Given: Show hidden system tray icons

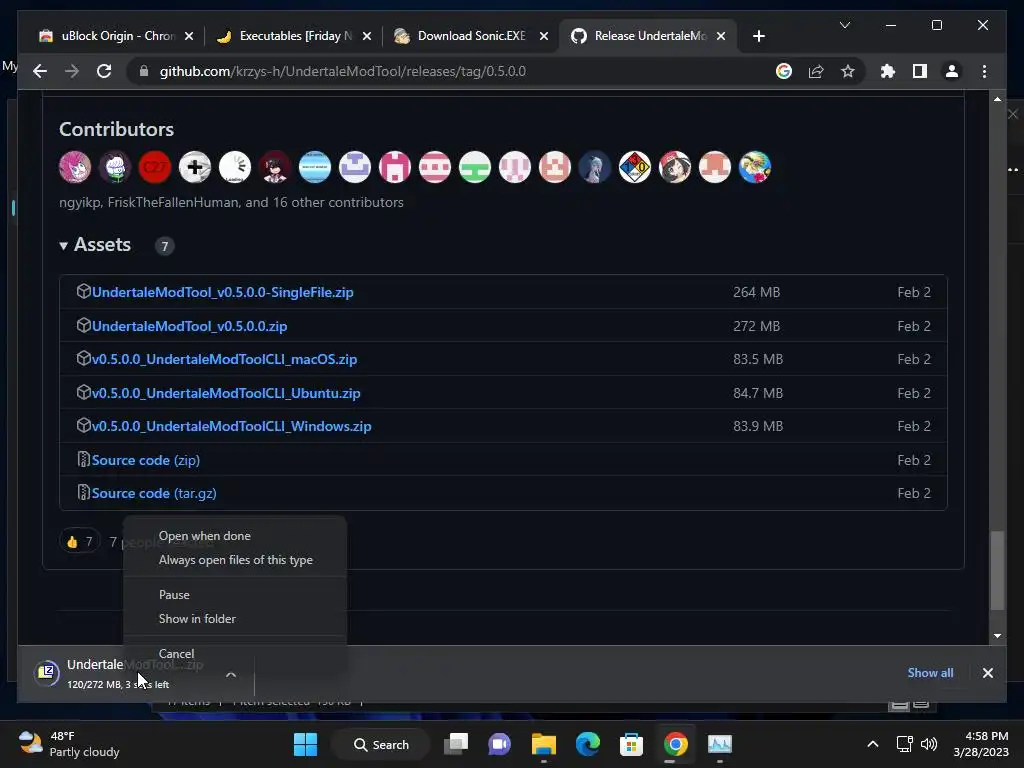Looking at the screenshot, I should [x=872, y=744].
